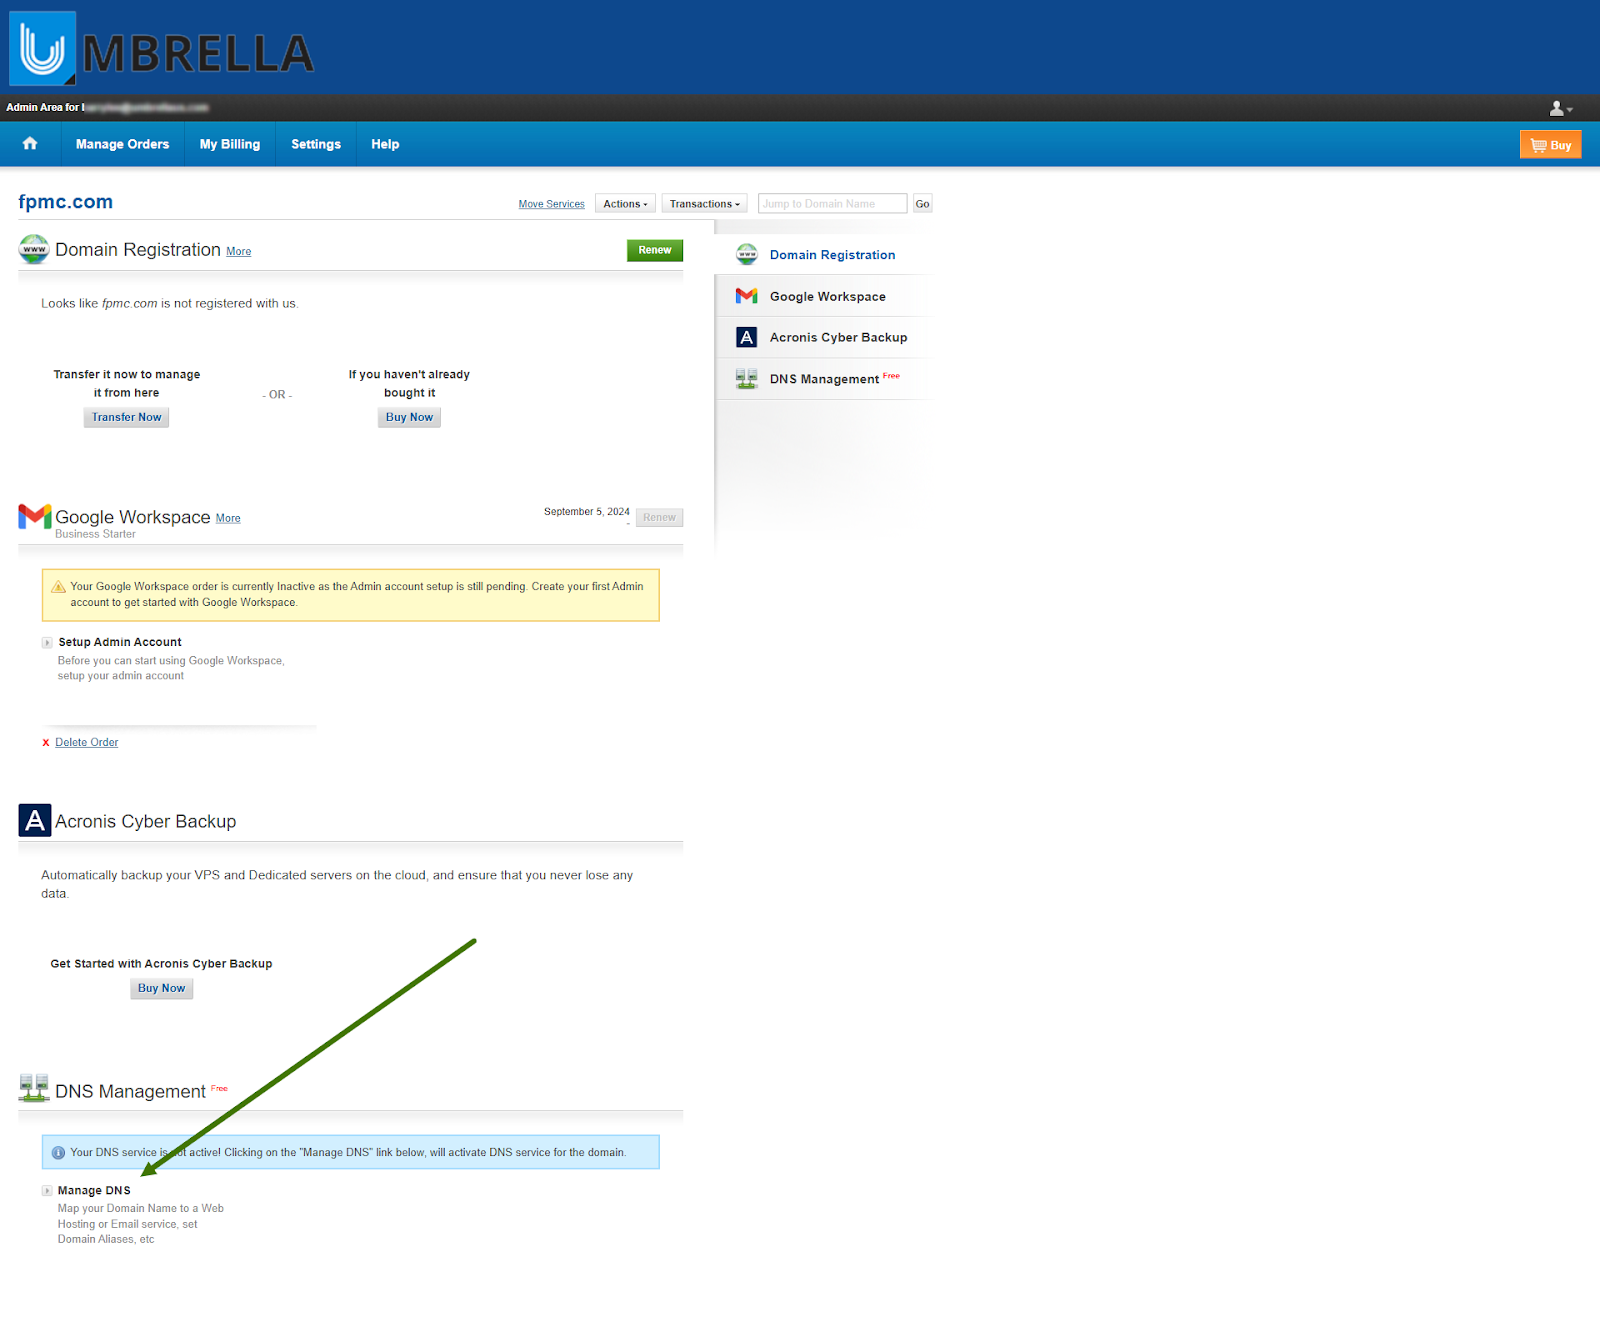Click the September 5, 2024 expiry date
Screen dimensions: 1600x1317
(x=587, y=512)
